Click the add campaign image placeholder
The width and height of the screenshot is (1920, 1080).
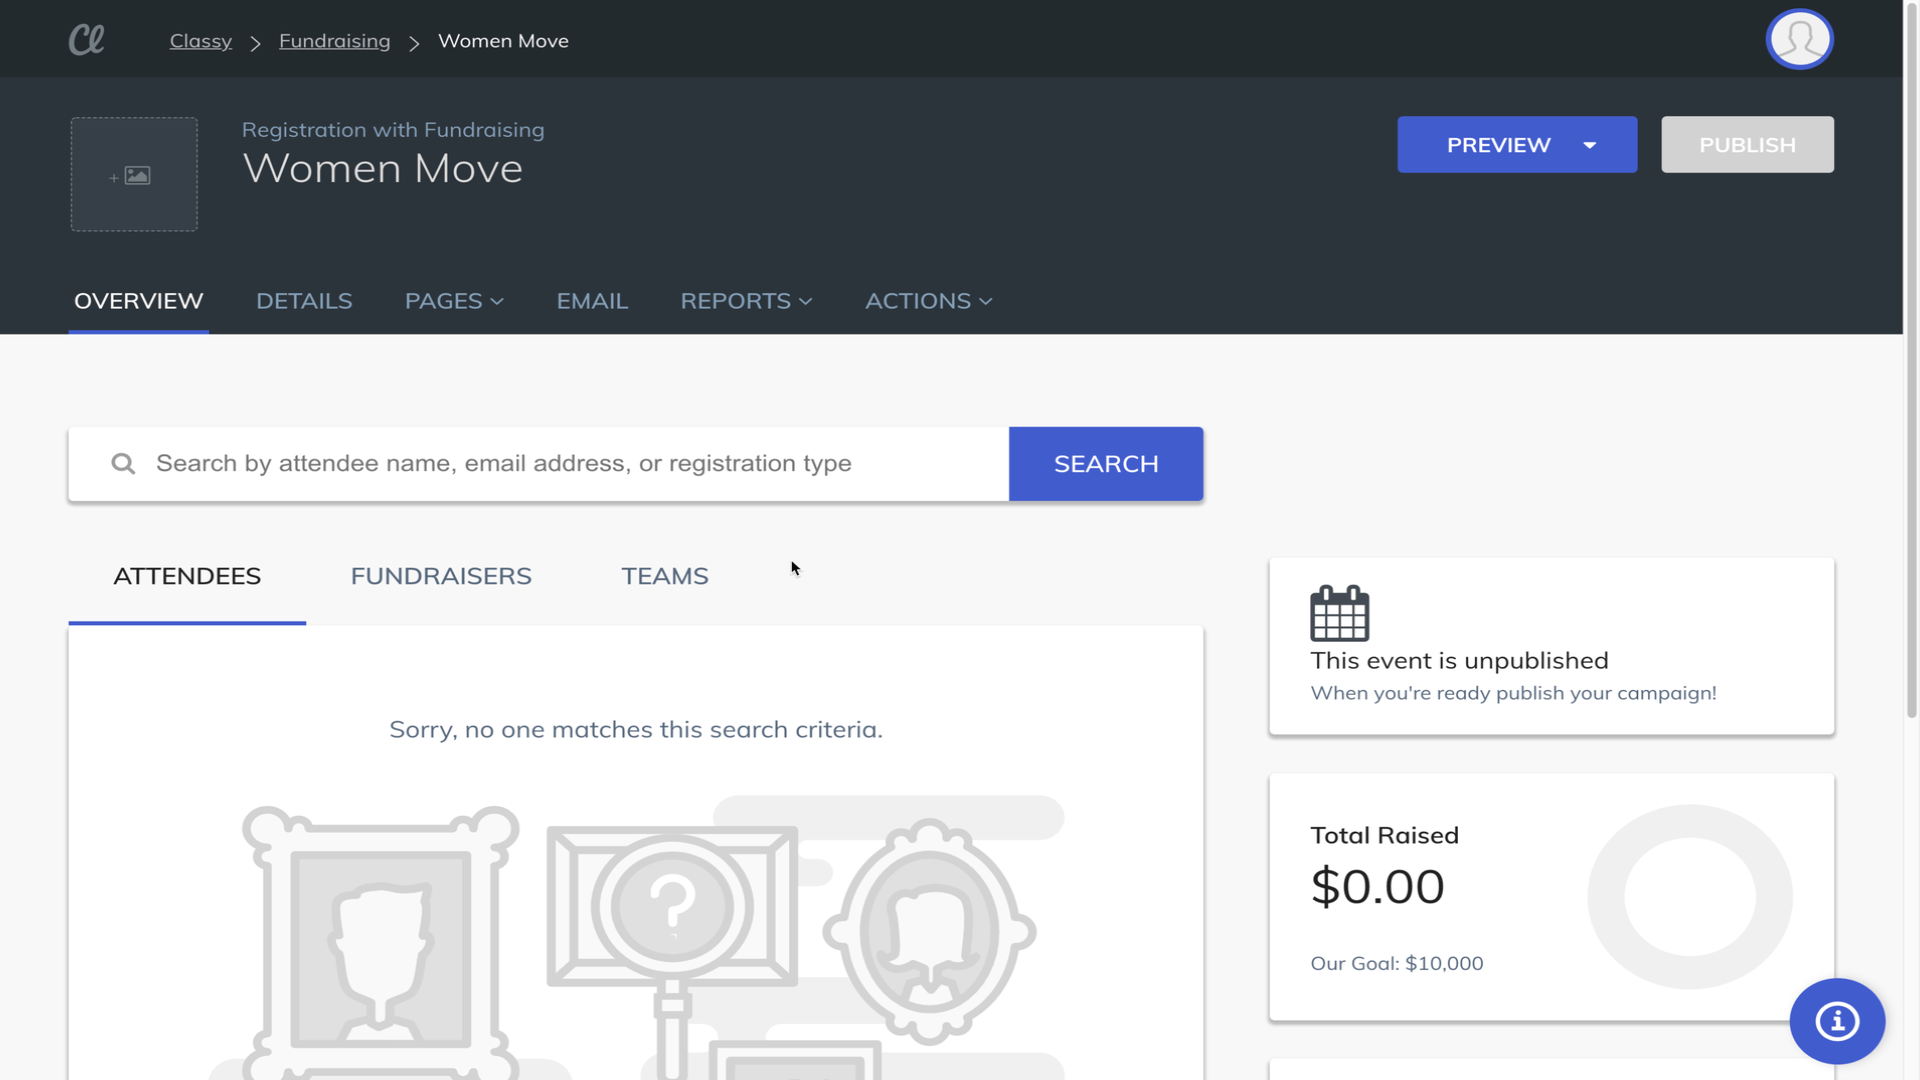pos(134,175)
